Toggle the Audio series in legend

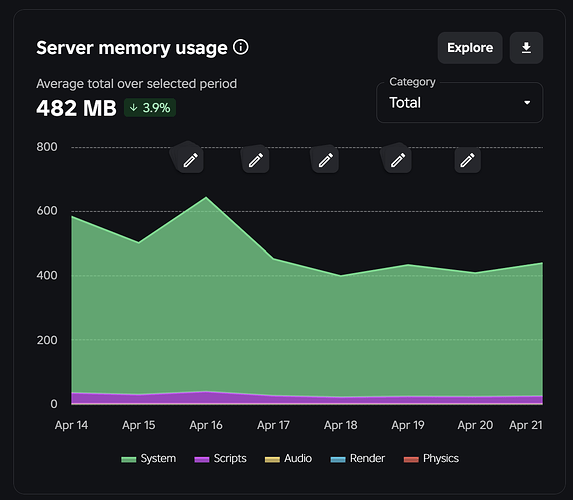point(288,458)
